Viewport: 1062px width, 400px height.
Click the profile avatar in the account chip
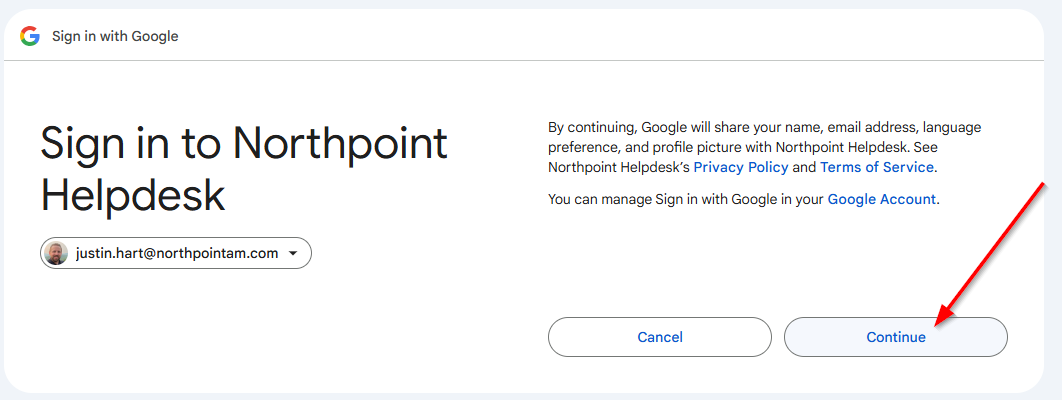[57, 253]
